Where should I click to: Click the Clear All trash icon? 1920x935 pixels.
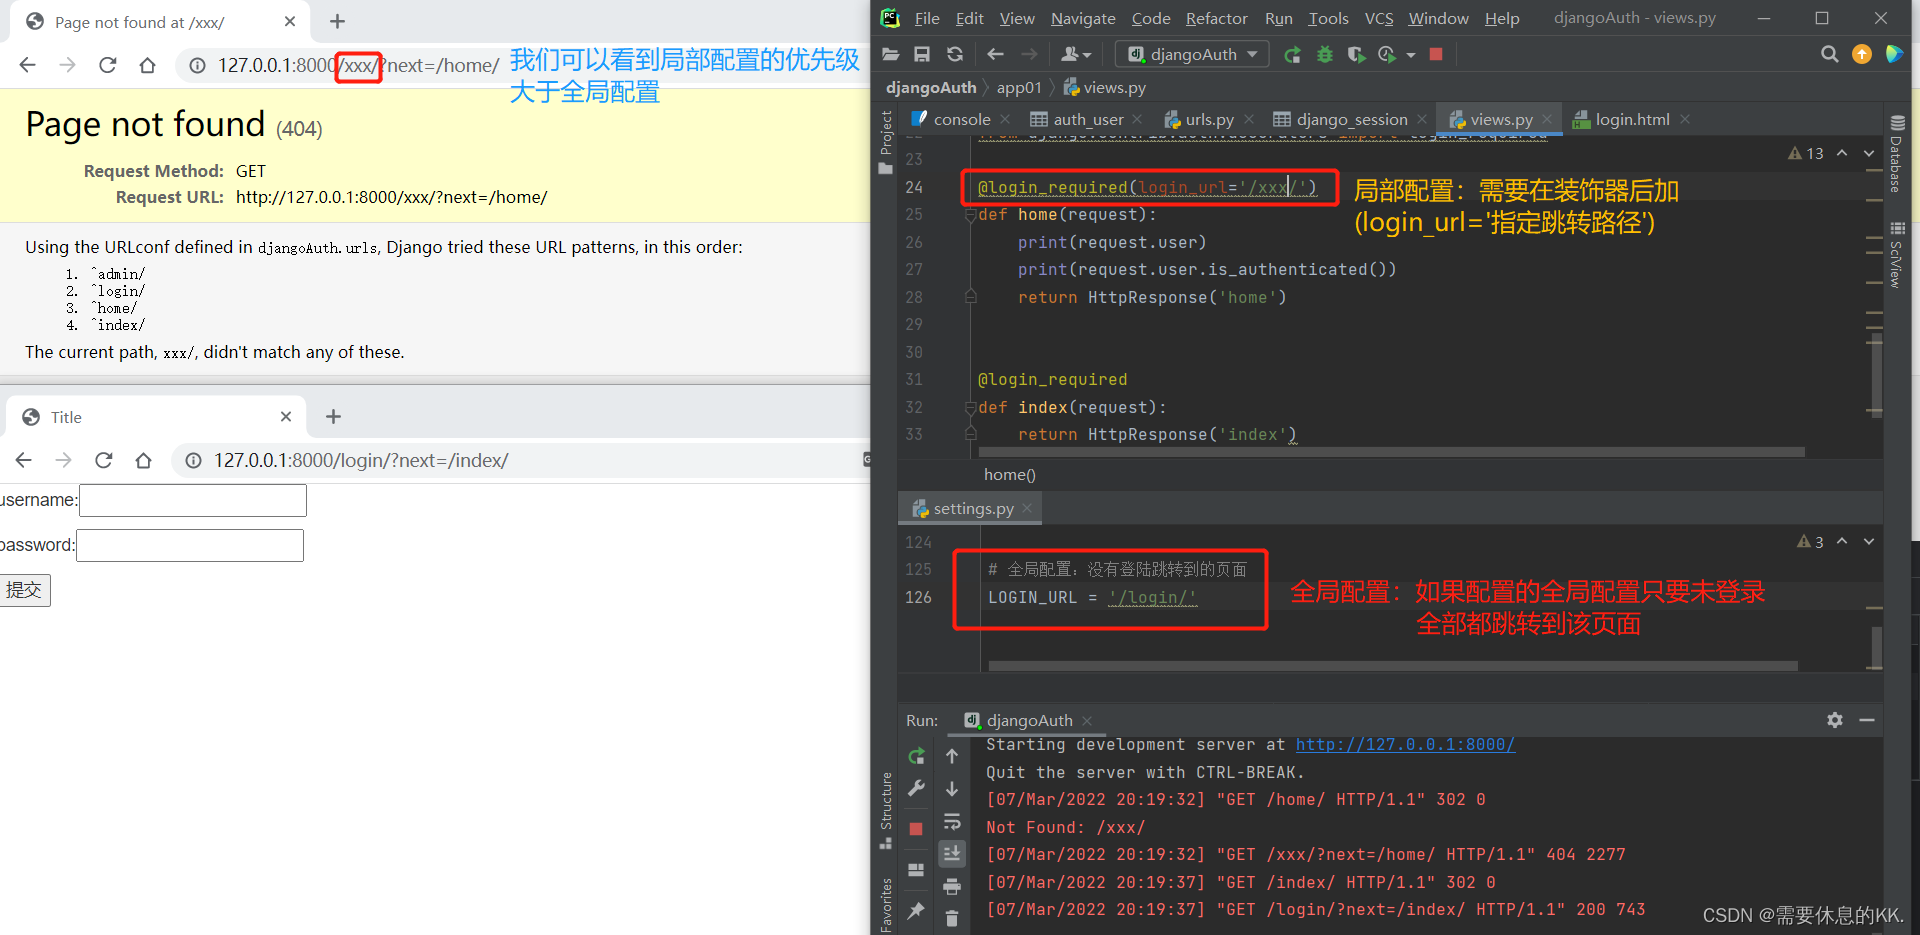[x=952, y=918]
